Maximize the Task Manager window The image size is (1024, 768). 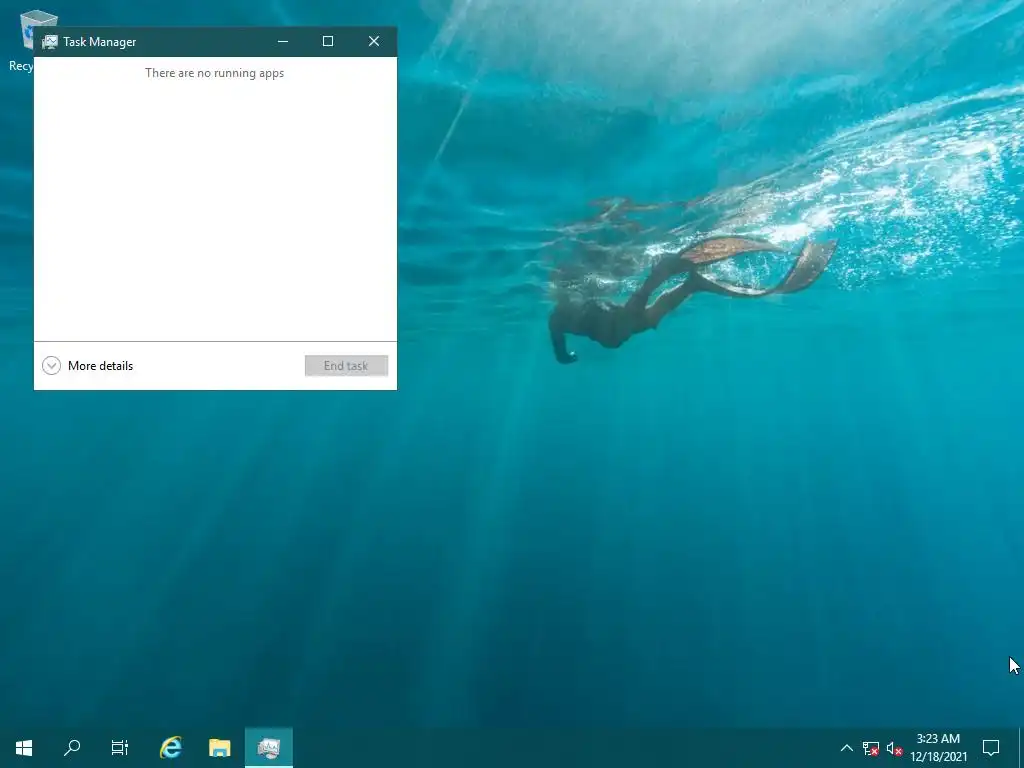pyautogui.click(x=328, y=41)
